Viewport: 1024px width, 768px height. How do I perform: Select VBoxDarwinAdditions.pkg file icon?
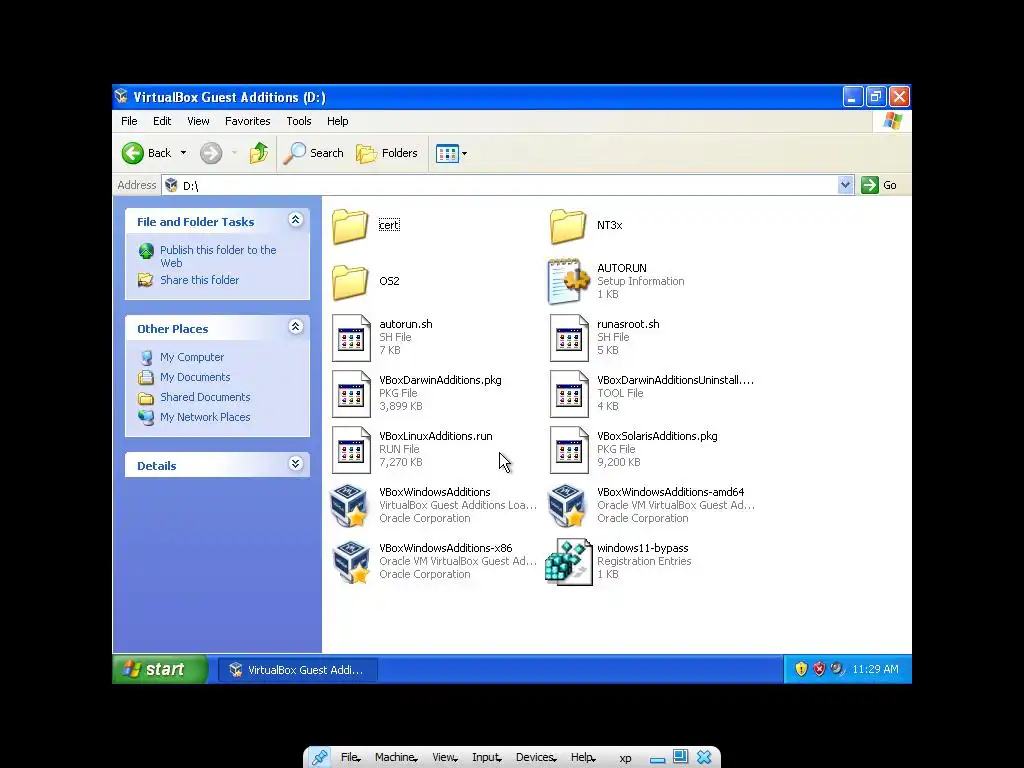[351, 394]
